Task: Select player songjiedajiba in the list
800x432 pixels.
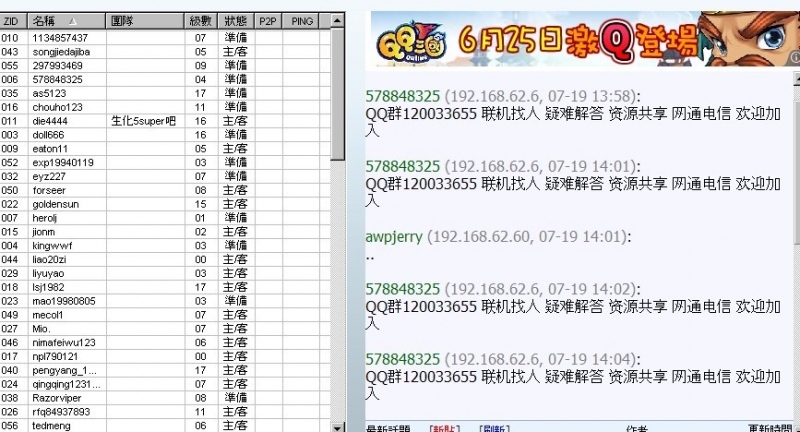Action: pyautogui.click(x=165, y=52)
